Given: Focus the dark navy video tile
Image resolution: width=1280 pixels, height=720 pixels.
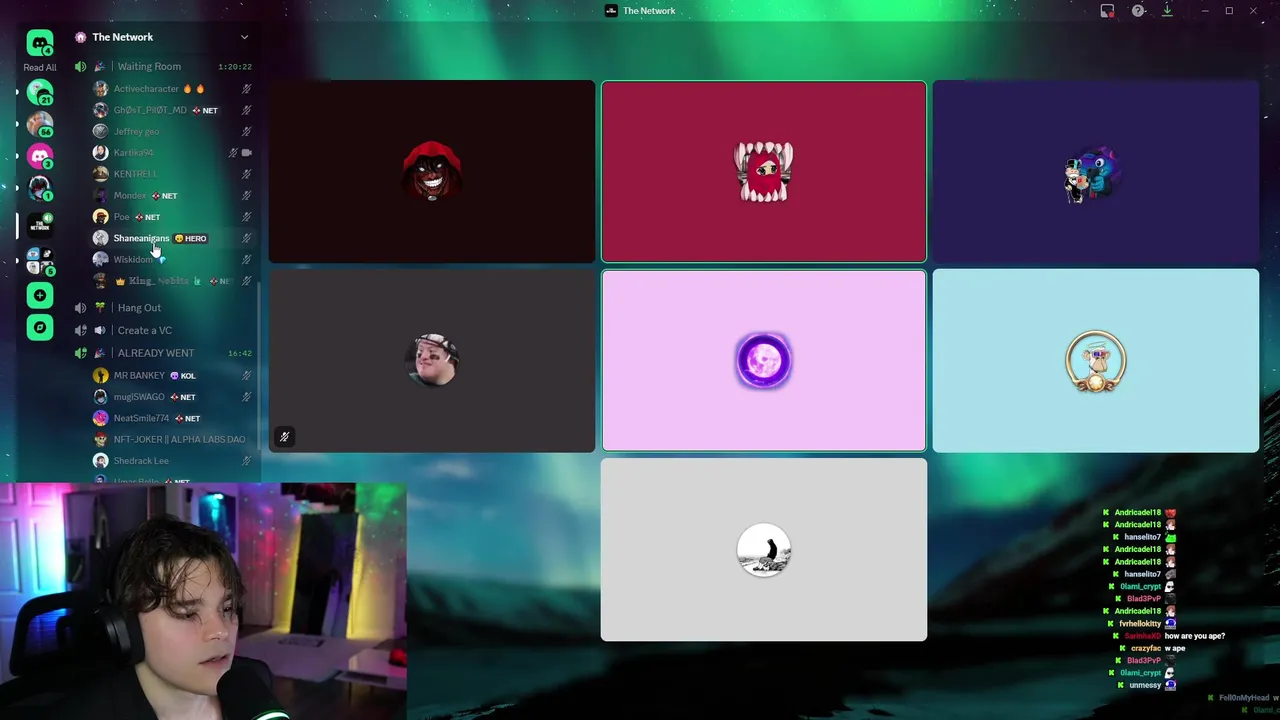Looking at the screenshot, I should click(1096, 171).
